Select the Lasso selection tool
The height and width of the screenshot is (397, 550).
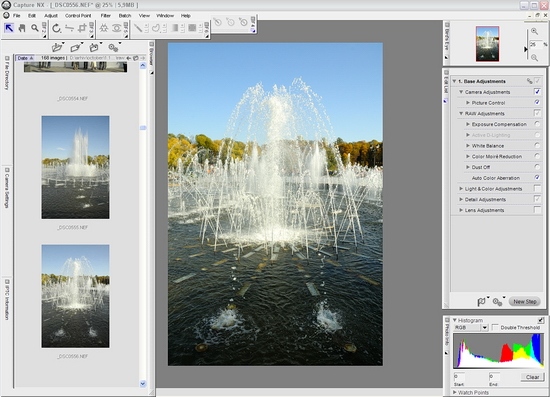156,28
